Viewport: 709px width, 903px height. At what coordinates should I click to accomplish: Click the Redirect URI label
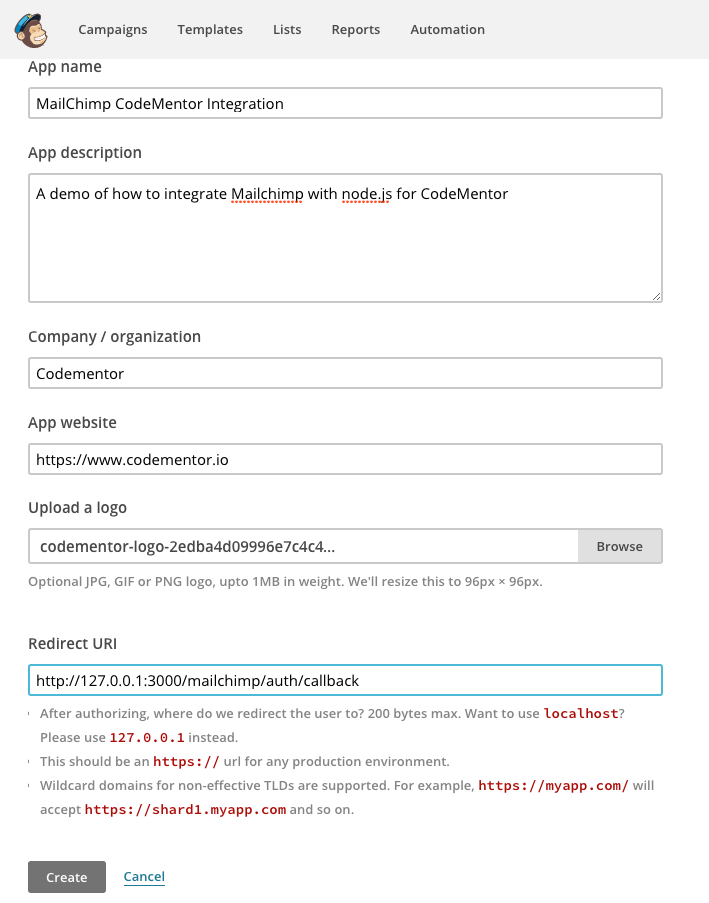coord(73,644)
